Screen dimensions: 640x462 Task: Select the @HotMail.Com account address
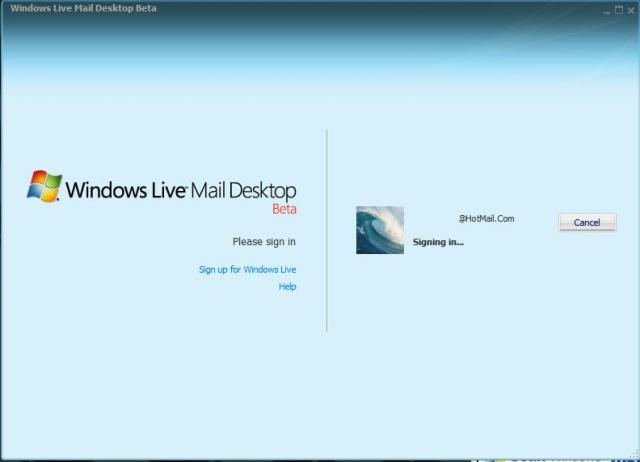click(x=487, y=219)
